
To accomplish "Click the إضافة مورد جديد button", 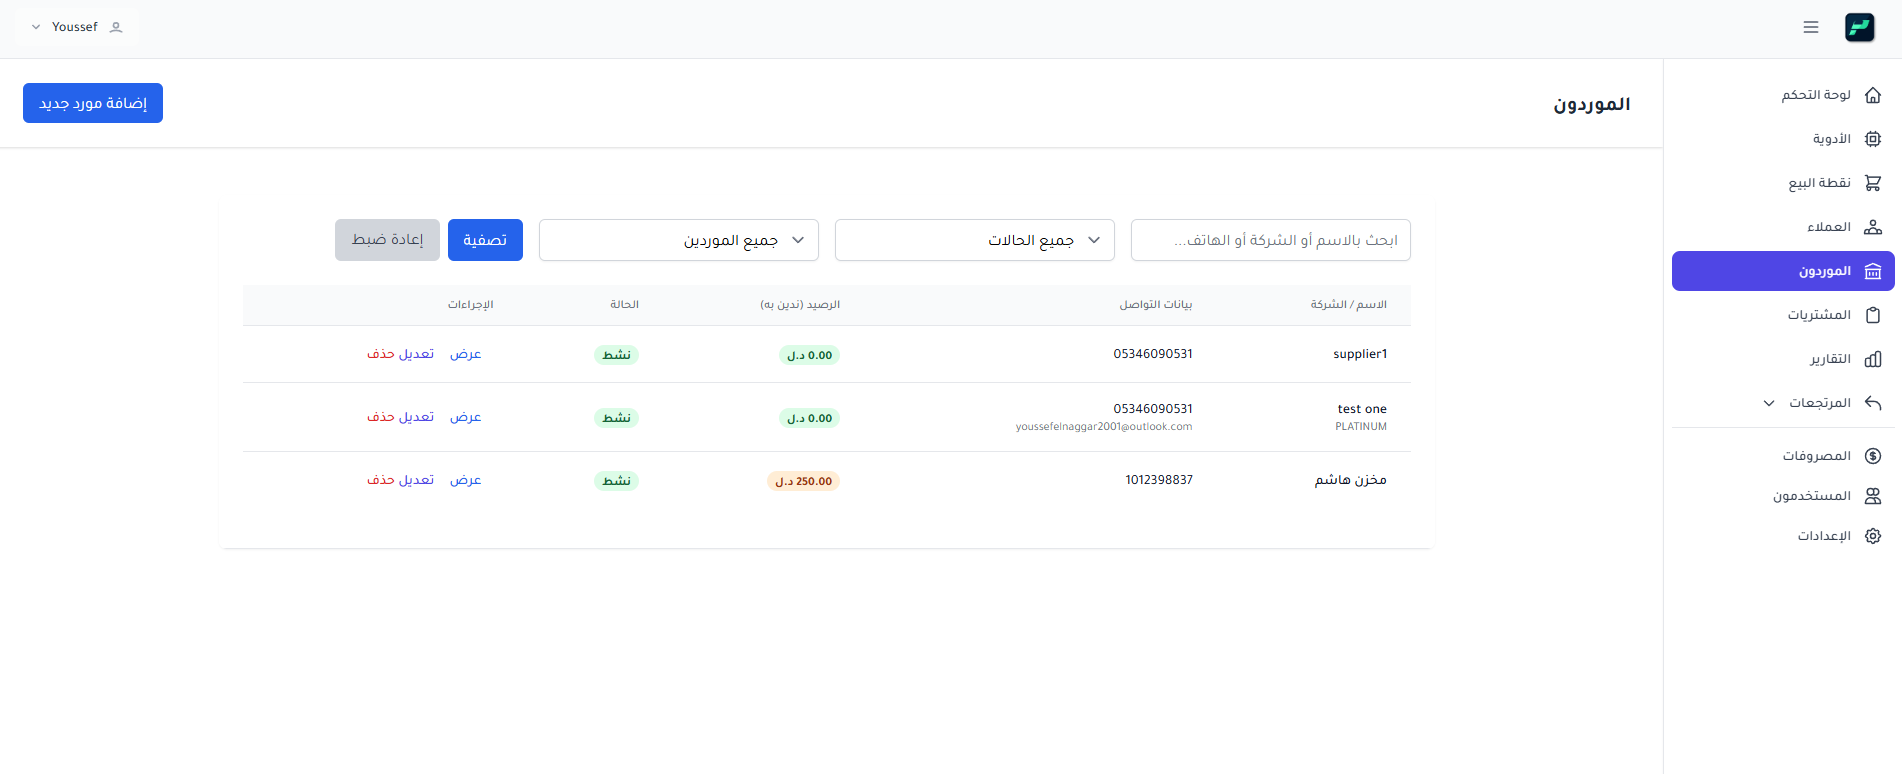I will pos(93,103).
